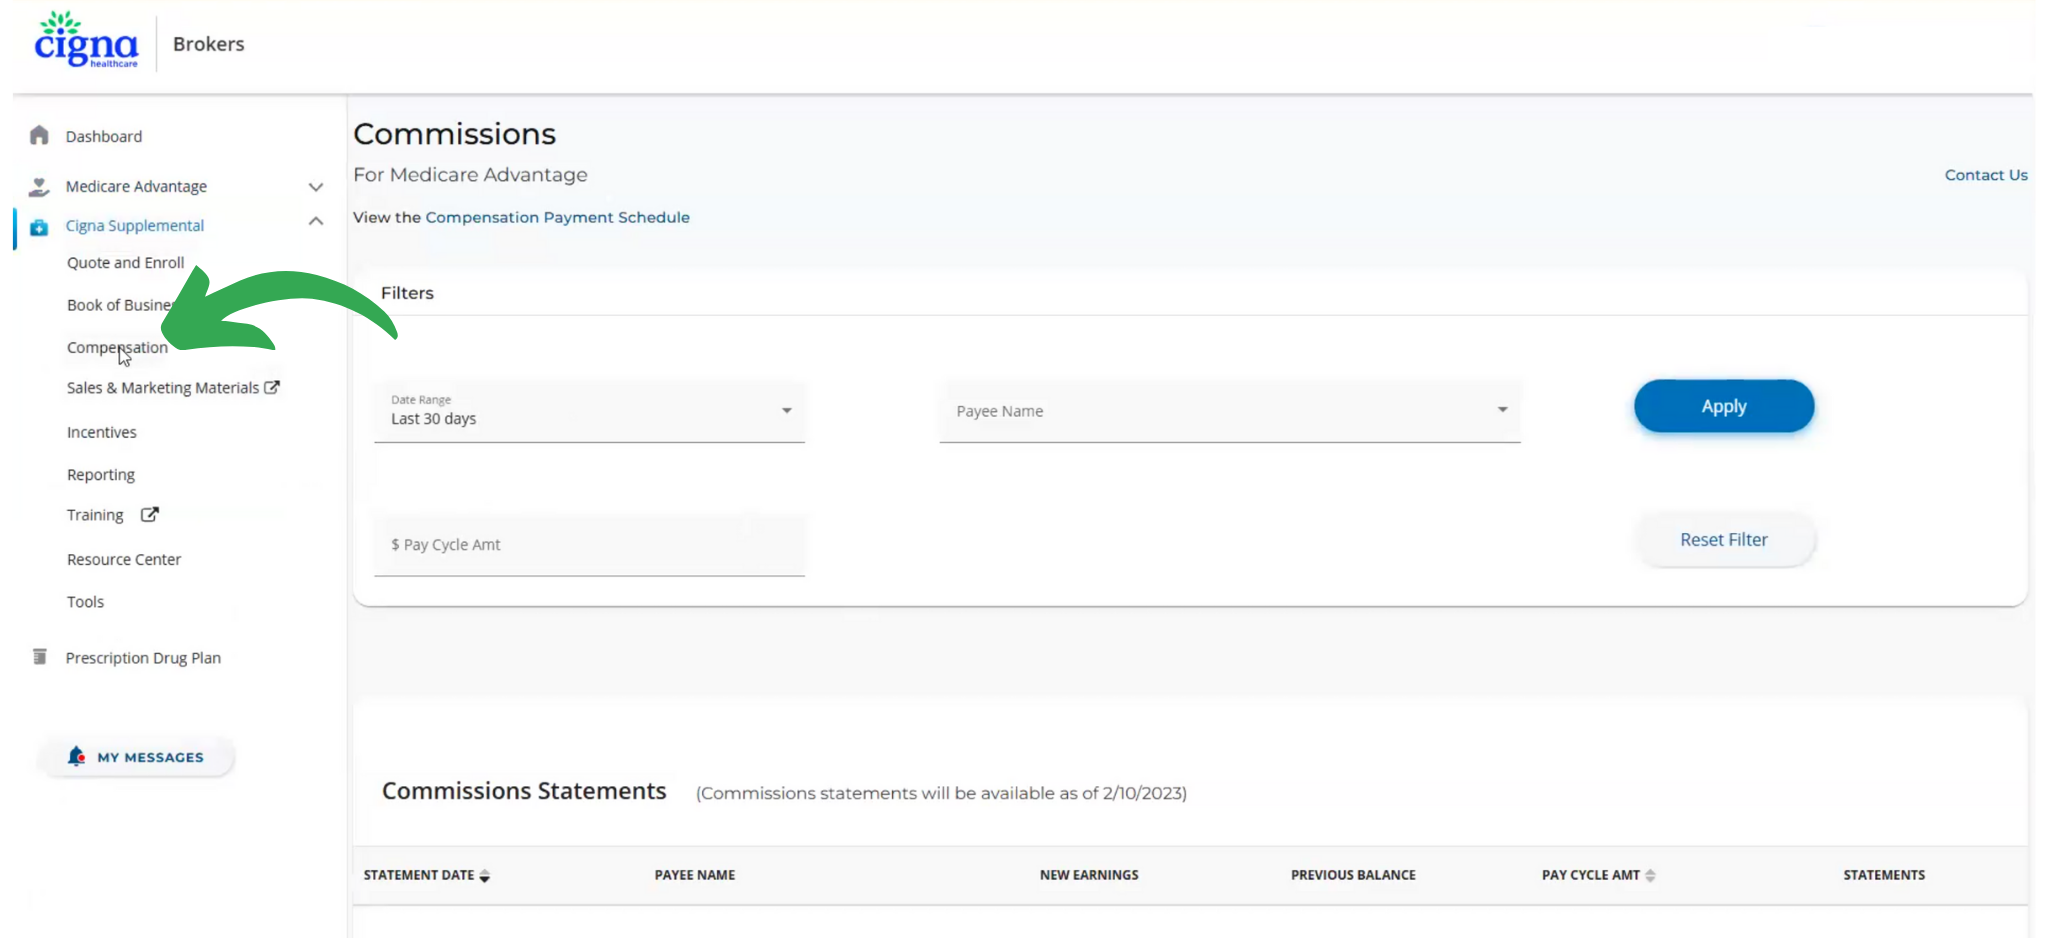Click the Statement Date column header

click(x=419, y=875)
